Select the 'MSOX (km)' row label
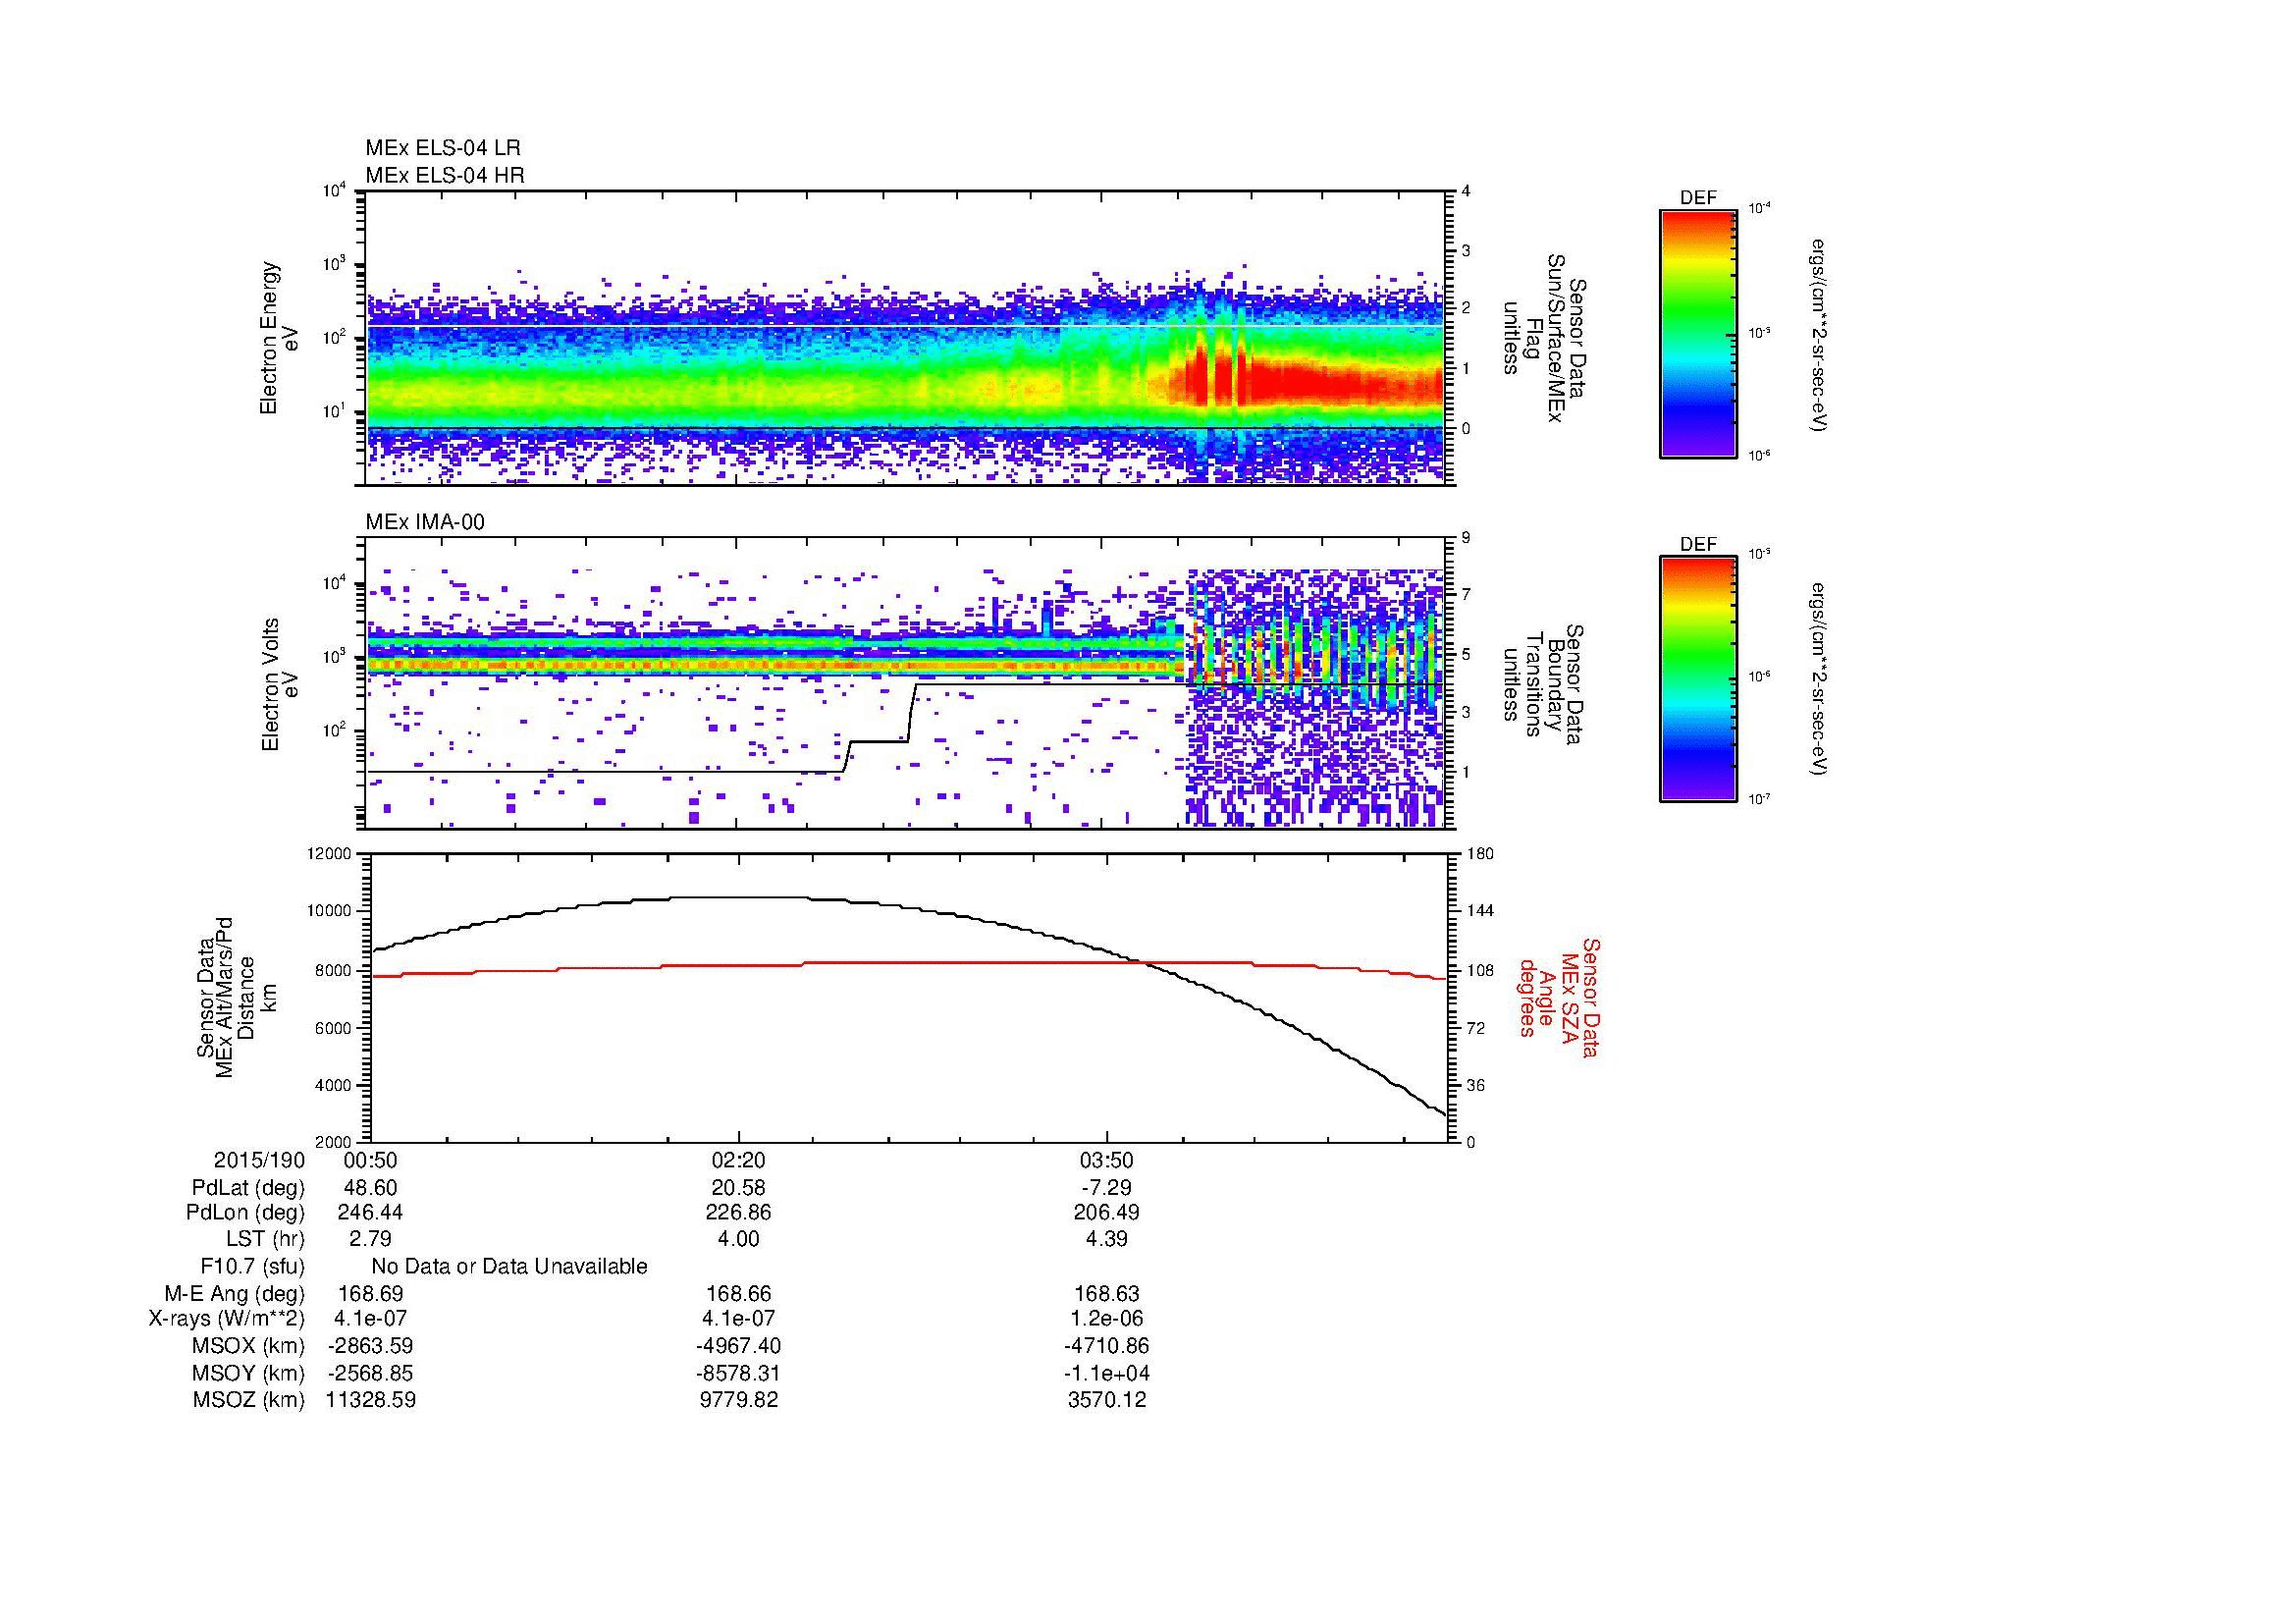 248,1346
